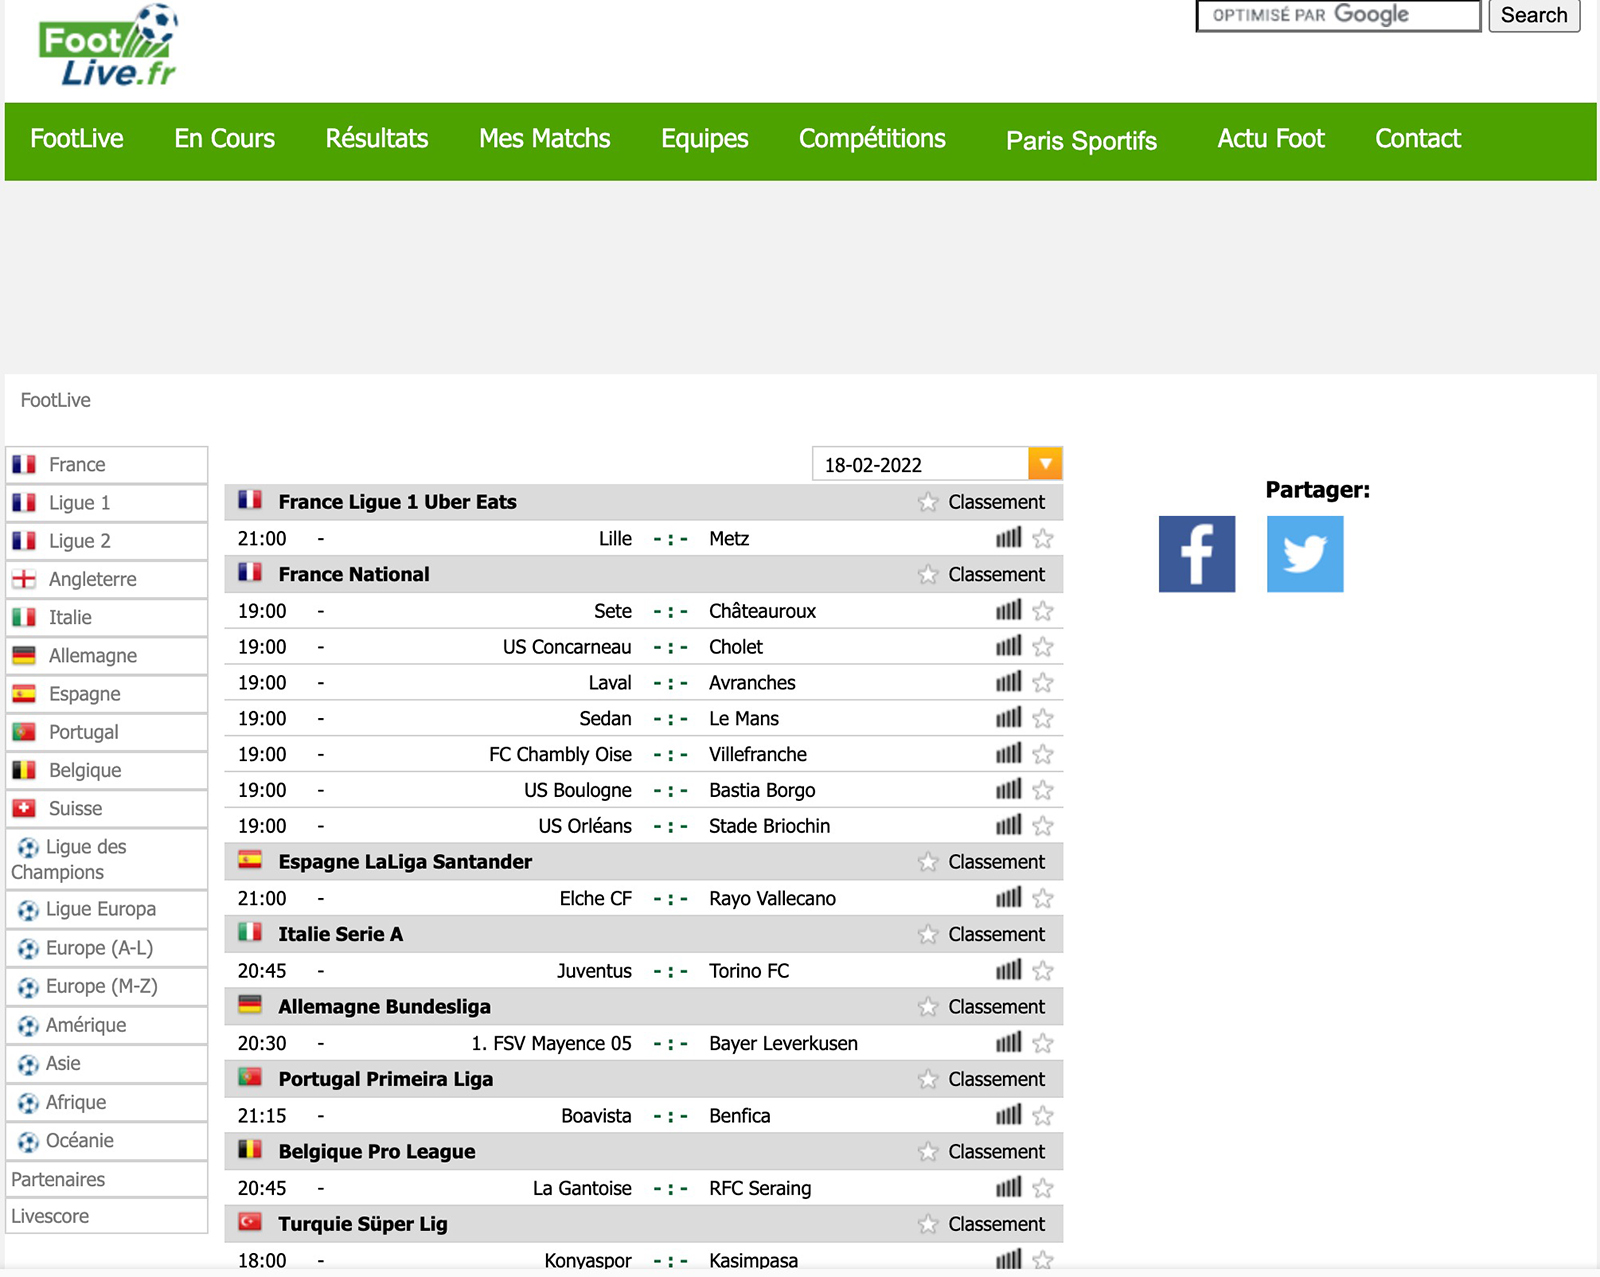Viewport: 1600px width, 1277px height.
Task: Open Europe (A-L) sidebar link
Action: [107, 948]
